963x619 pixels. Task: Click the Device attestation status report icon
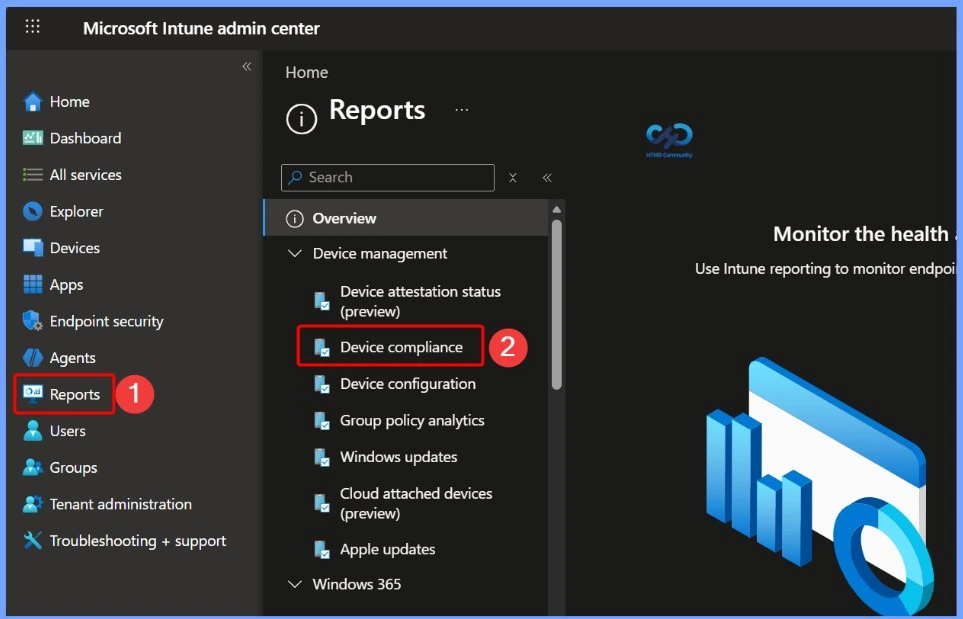[x=322, y=301]
